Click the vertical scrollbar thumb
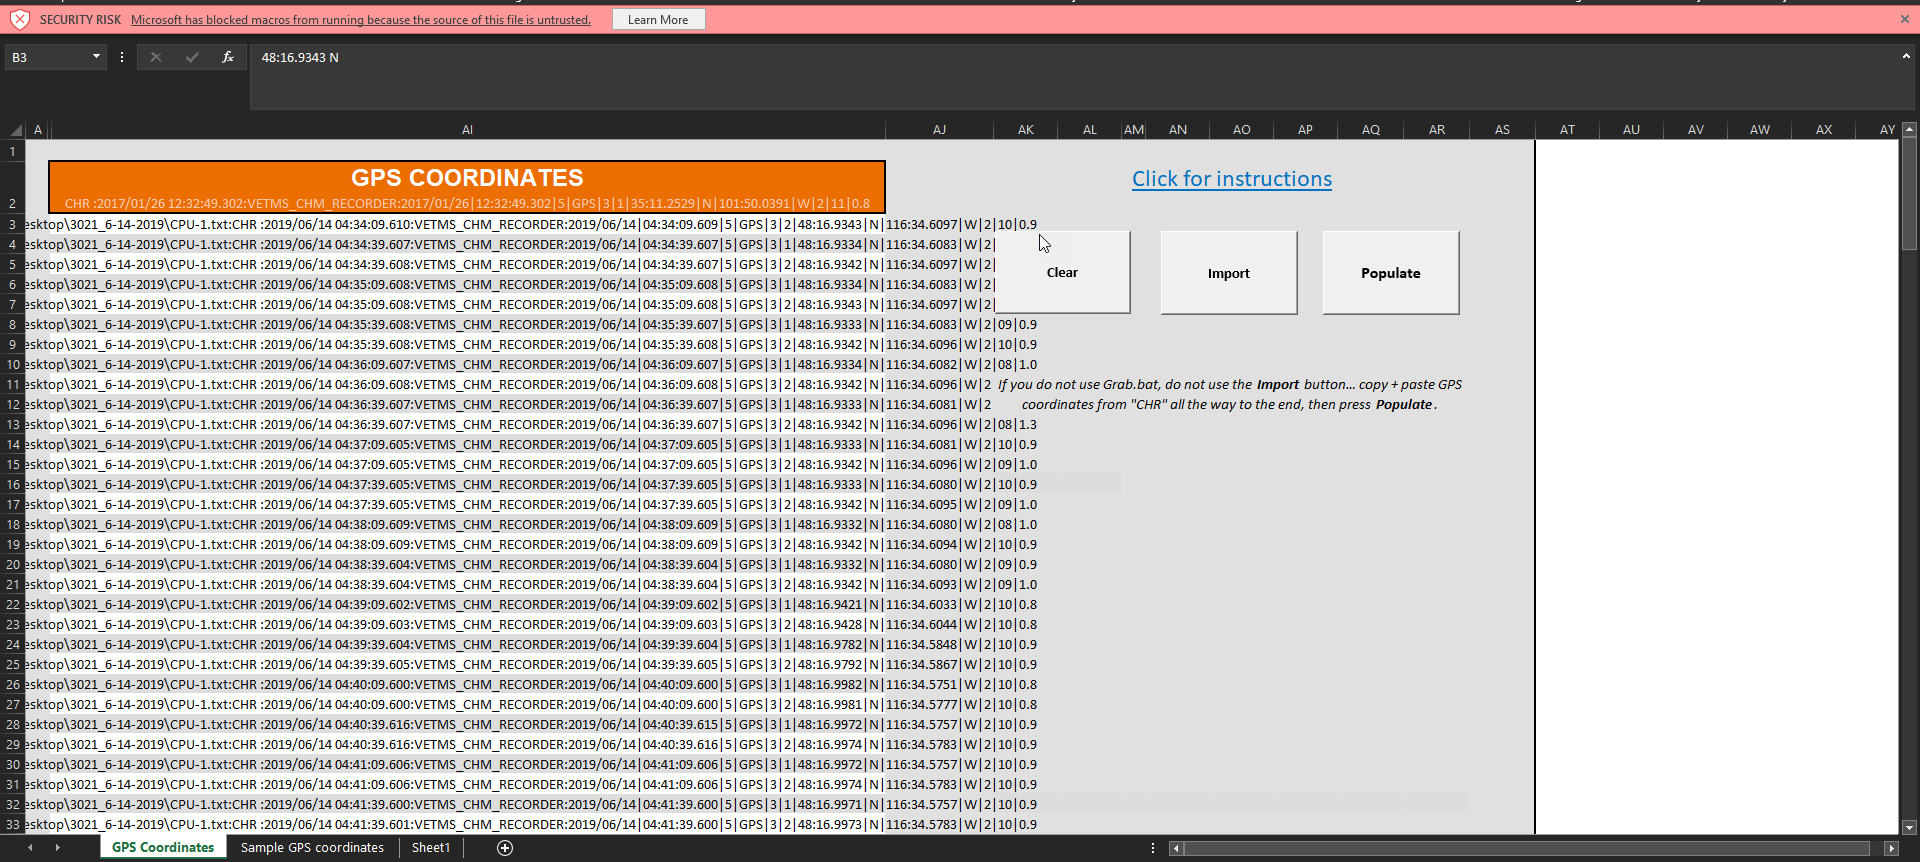Viewport: 1920px width, 862px height. [1909, 193]
